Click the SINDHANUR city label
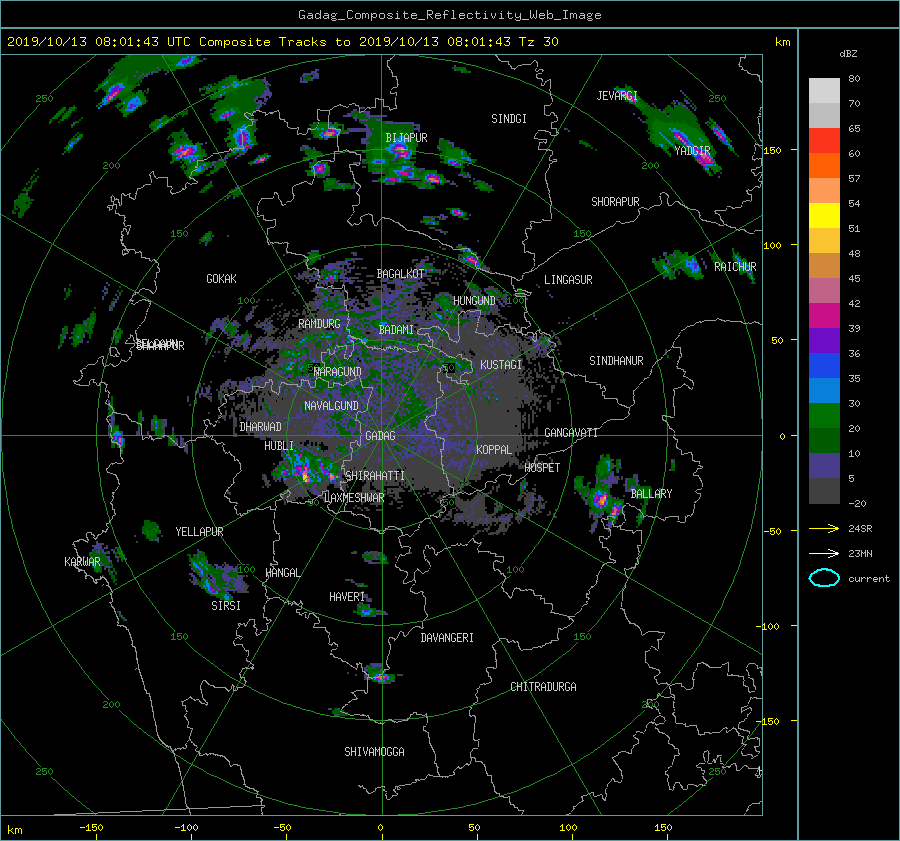The width and height of the screenshot is (900, 841). click(x=616, y=361)
